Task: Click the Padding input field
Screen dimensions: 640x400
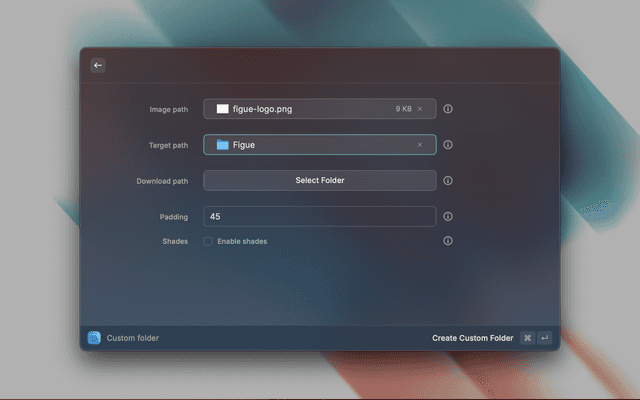Action: pyautogui.click(x=319, y=216)
